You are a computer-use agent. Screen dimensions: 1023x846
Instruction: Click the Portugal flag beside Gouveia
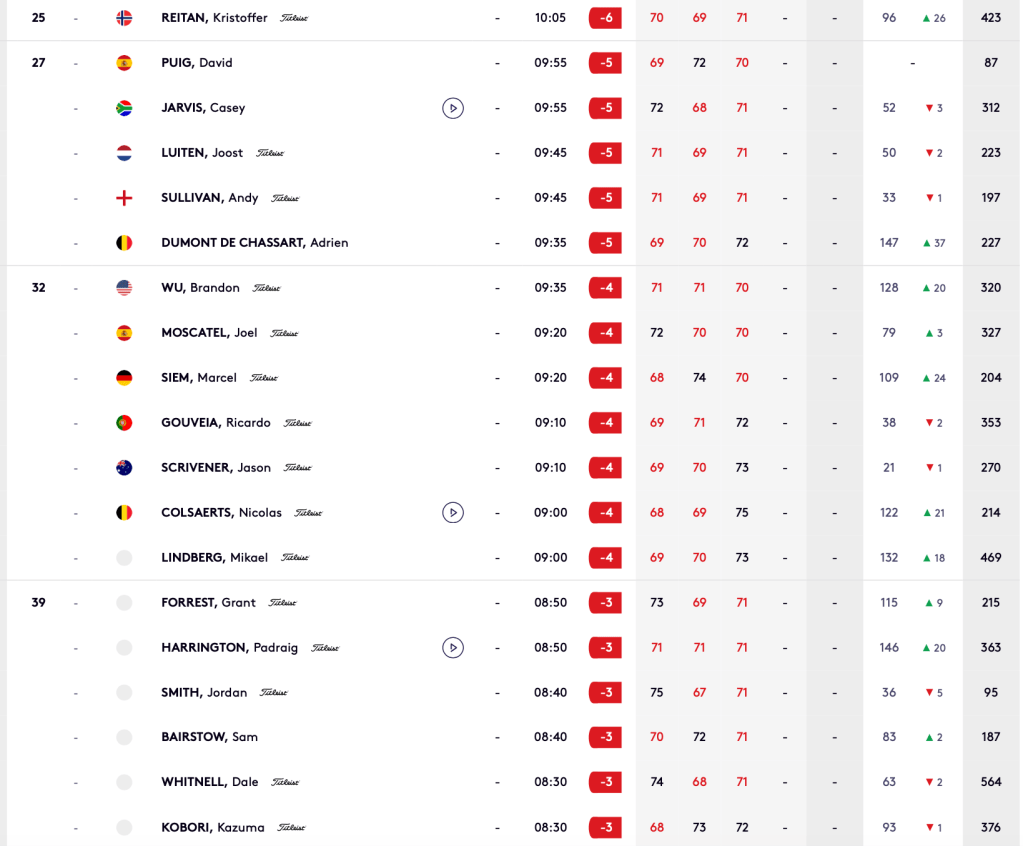click(x=124, y=423)
